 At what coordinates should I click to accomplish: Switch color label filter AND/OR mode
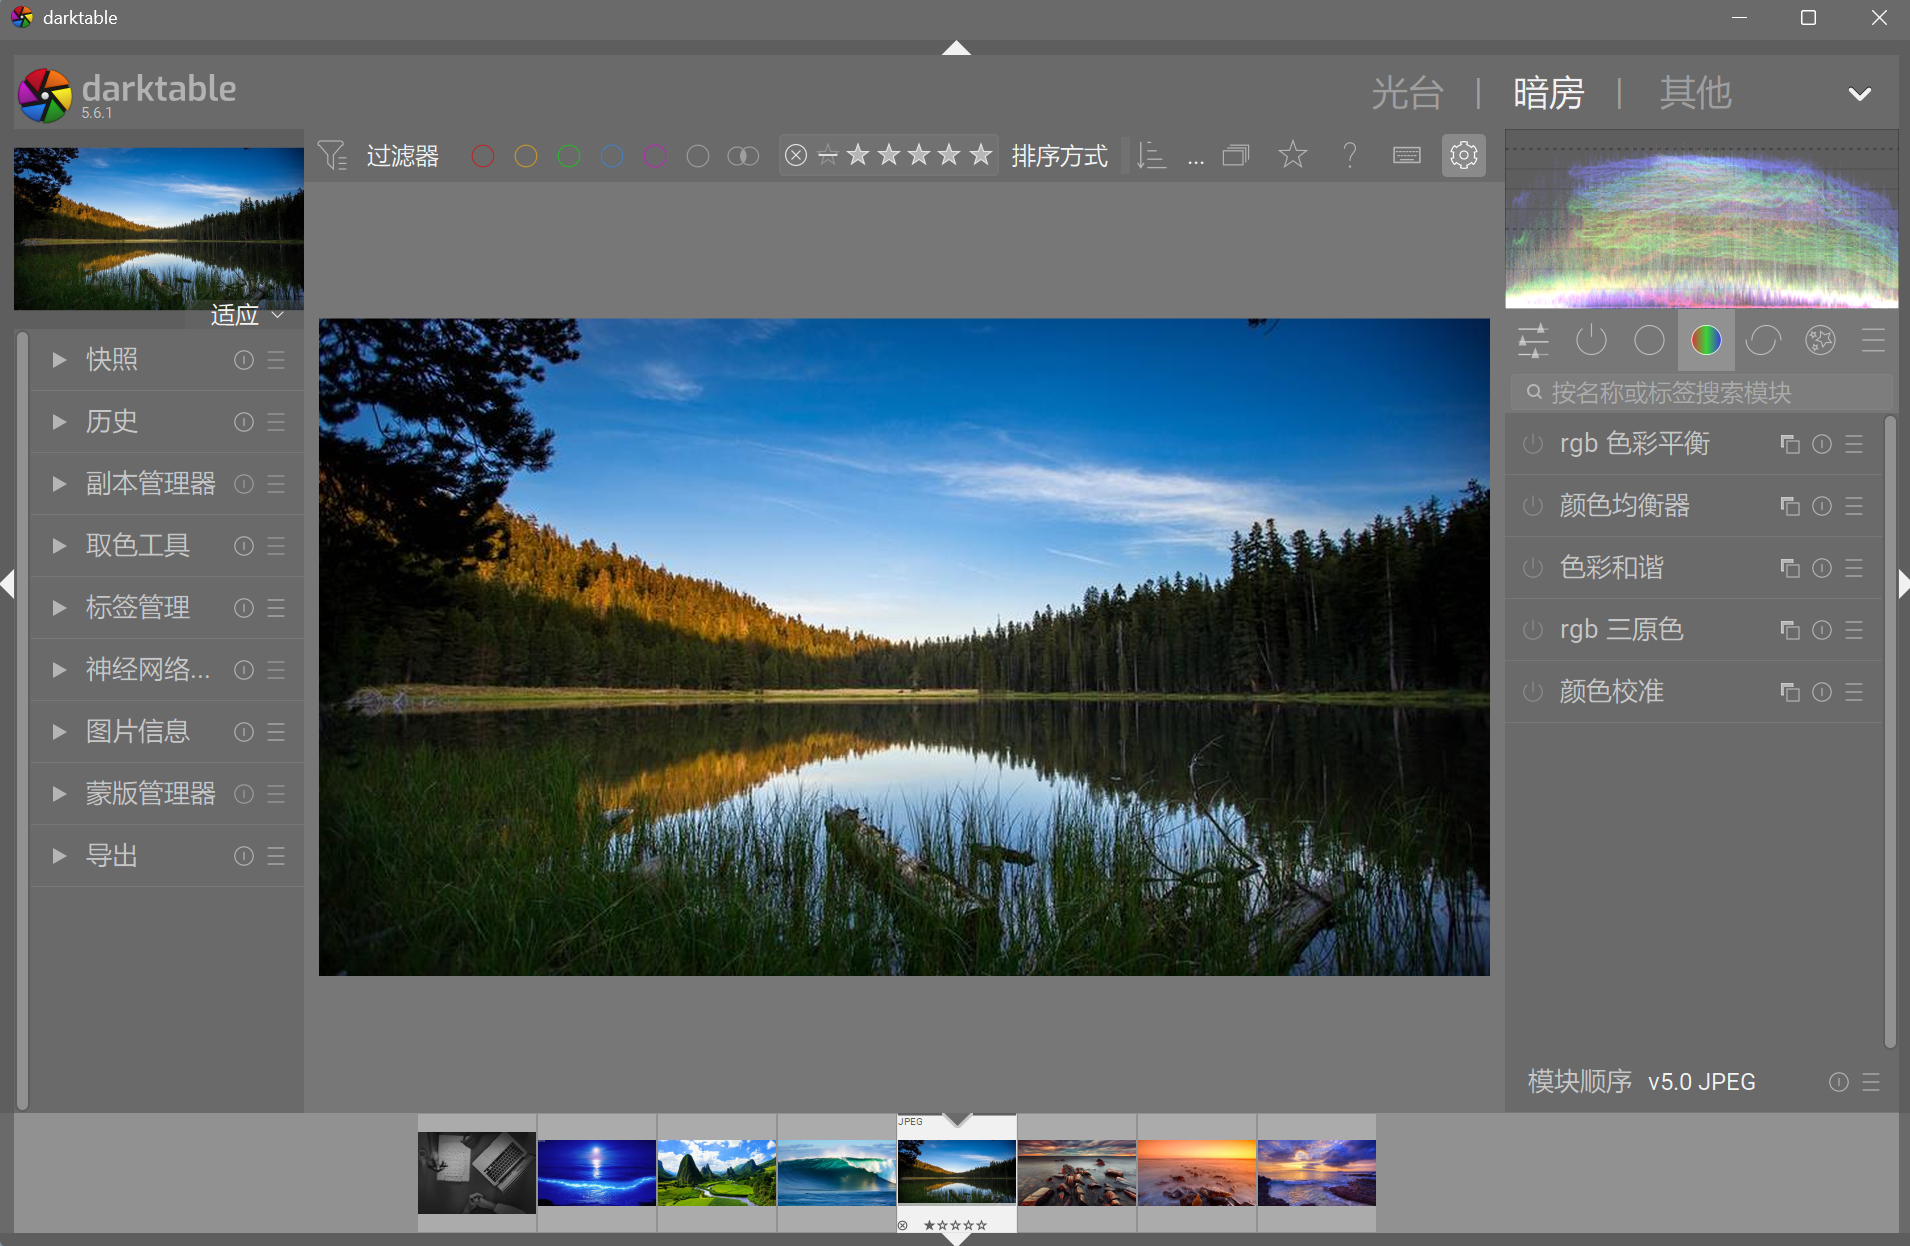point(743,156)
